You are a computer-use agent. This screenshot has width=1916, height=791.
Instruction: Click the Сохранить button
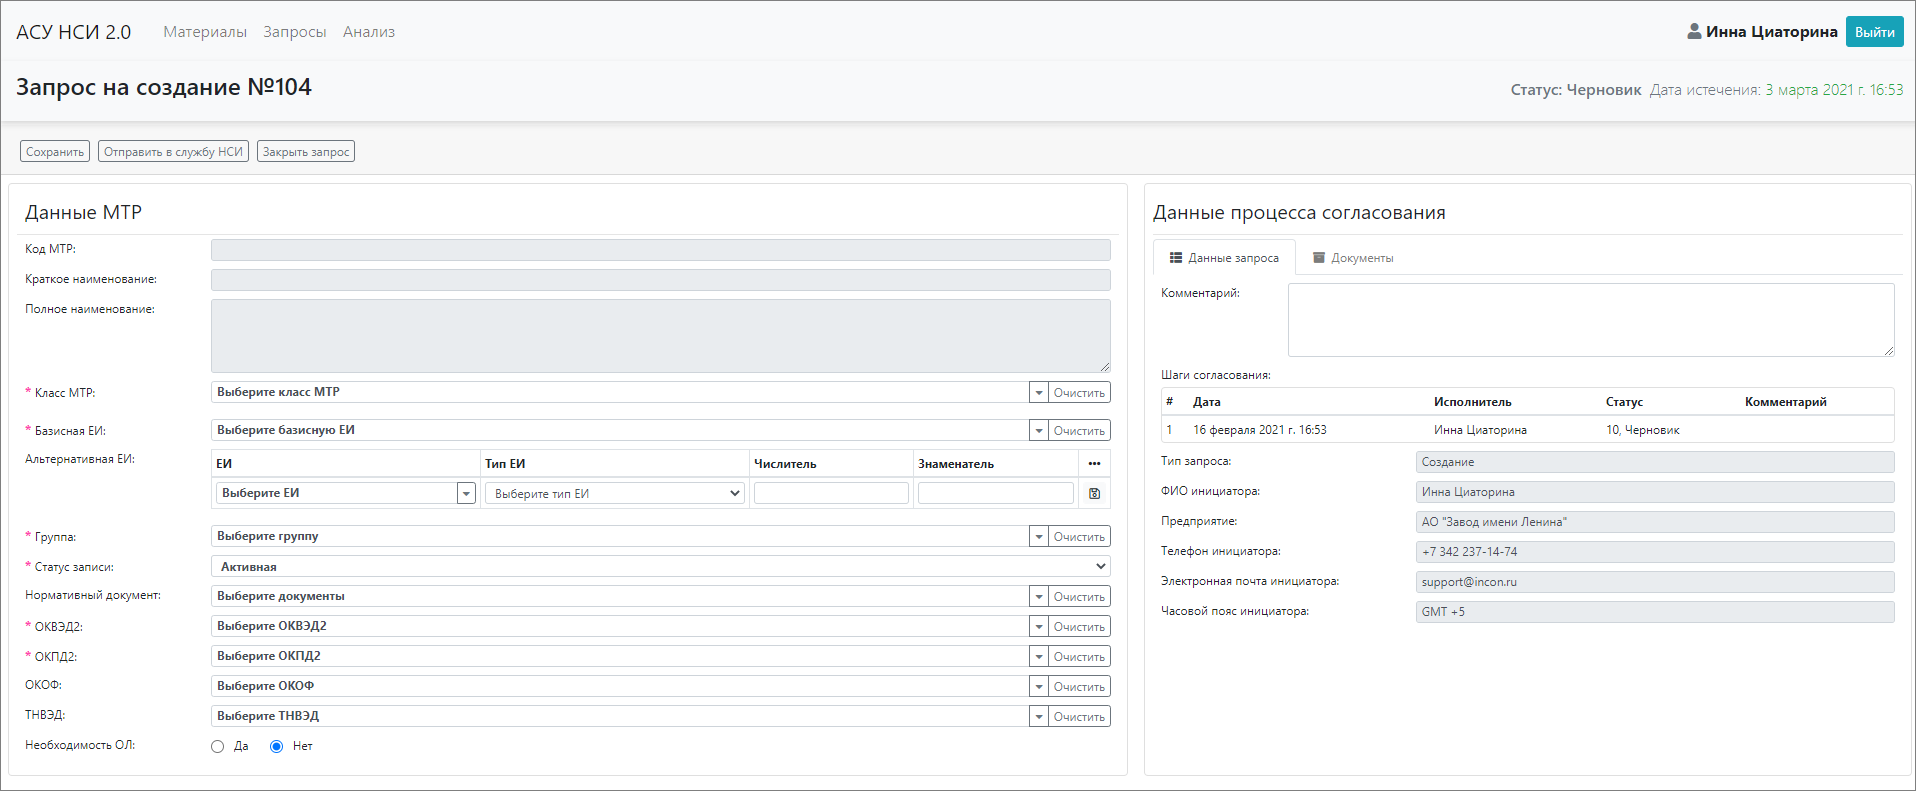pos(55,152)
